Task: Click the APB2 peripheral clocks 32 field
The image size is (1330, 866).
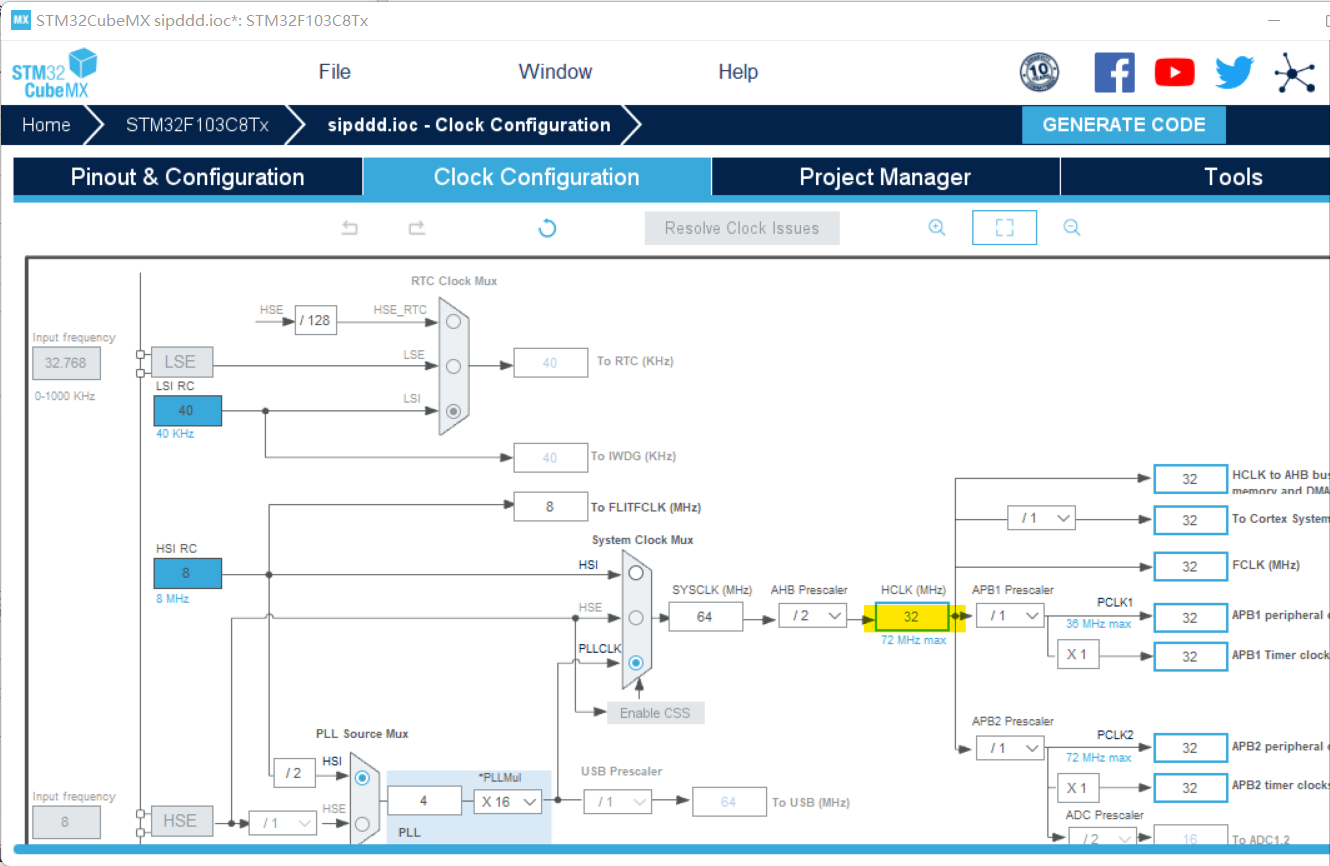Action: click(x=1190, y=747)
